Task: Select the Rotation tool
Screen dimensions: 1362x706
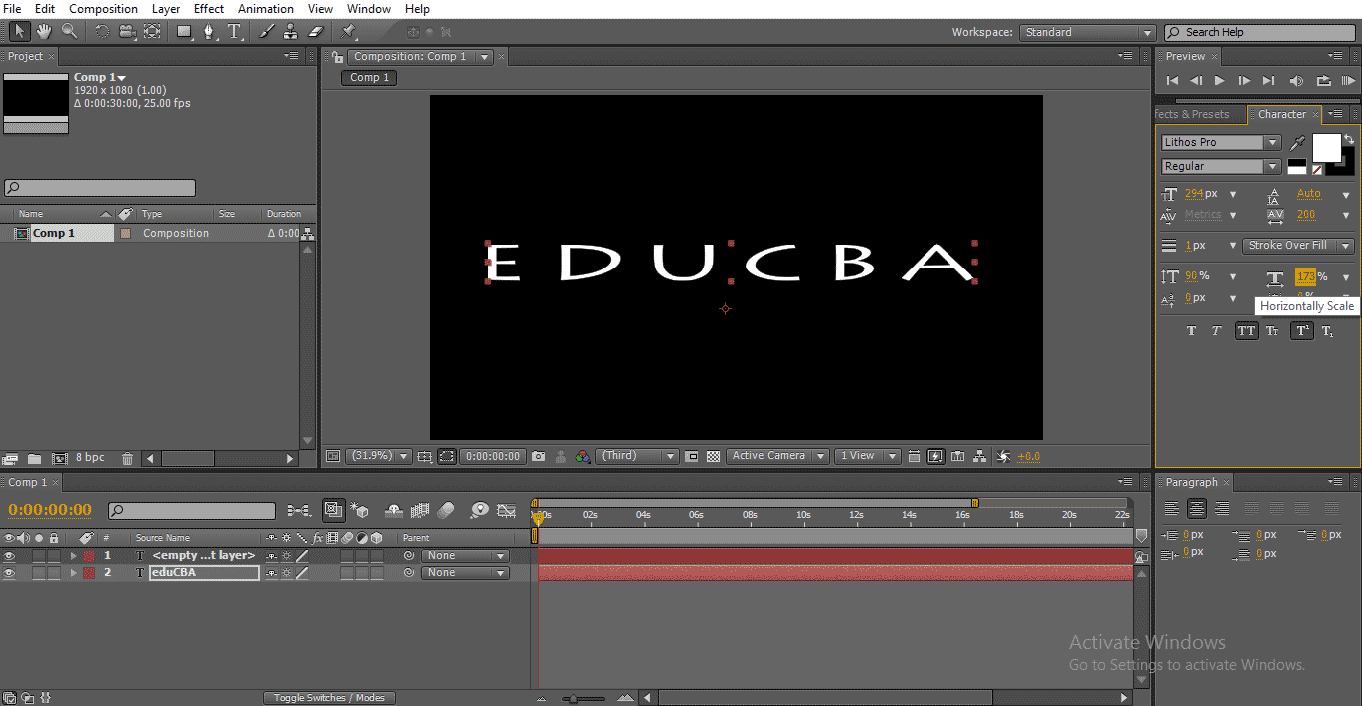Action: [102, 32]
